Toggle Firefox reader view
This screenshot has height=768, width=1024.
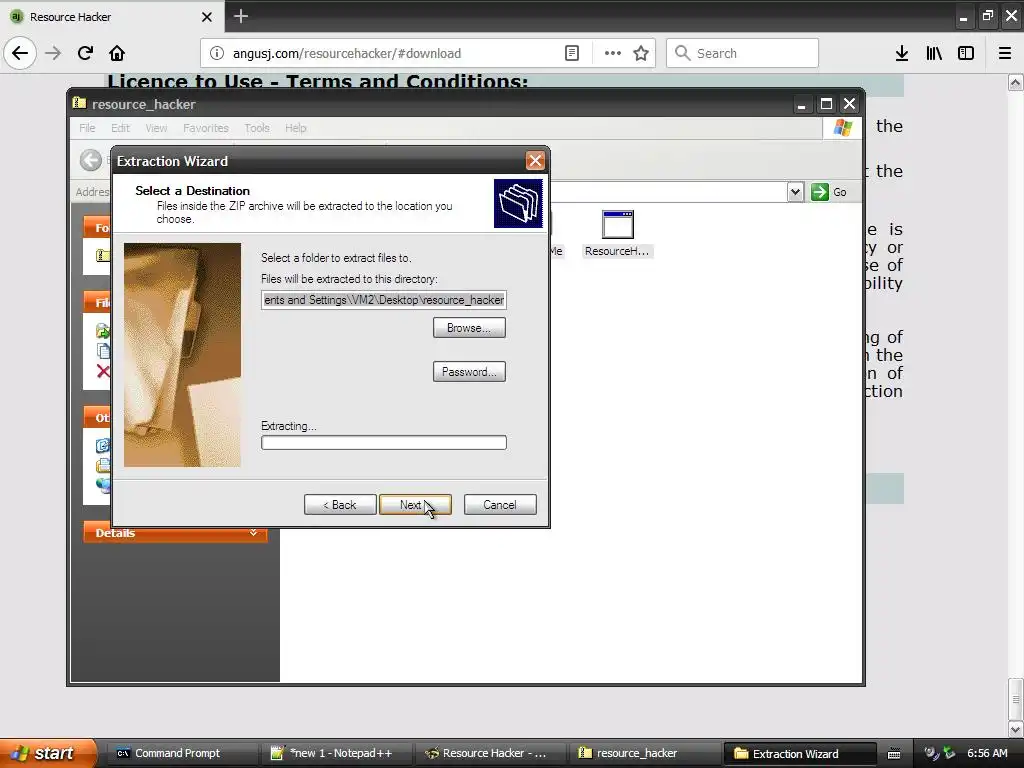click(x=572, y=54)
